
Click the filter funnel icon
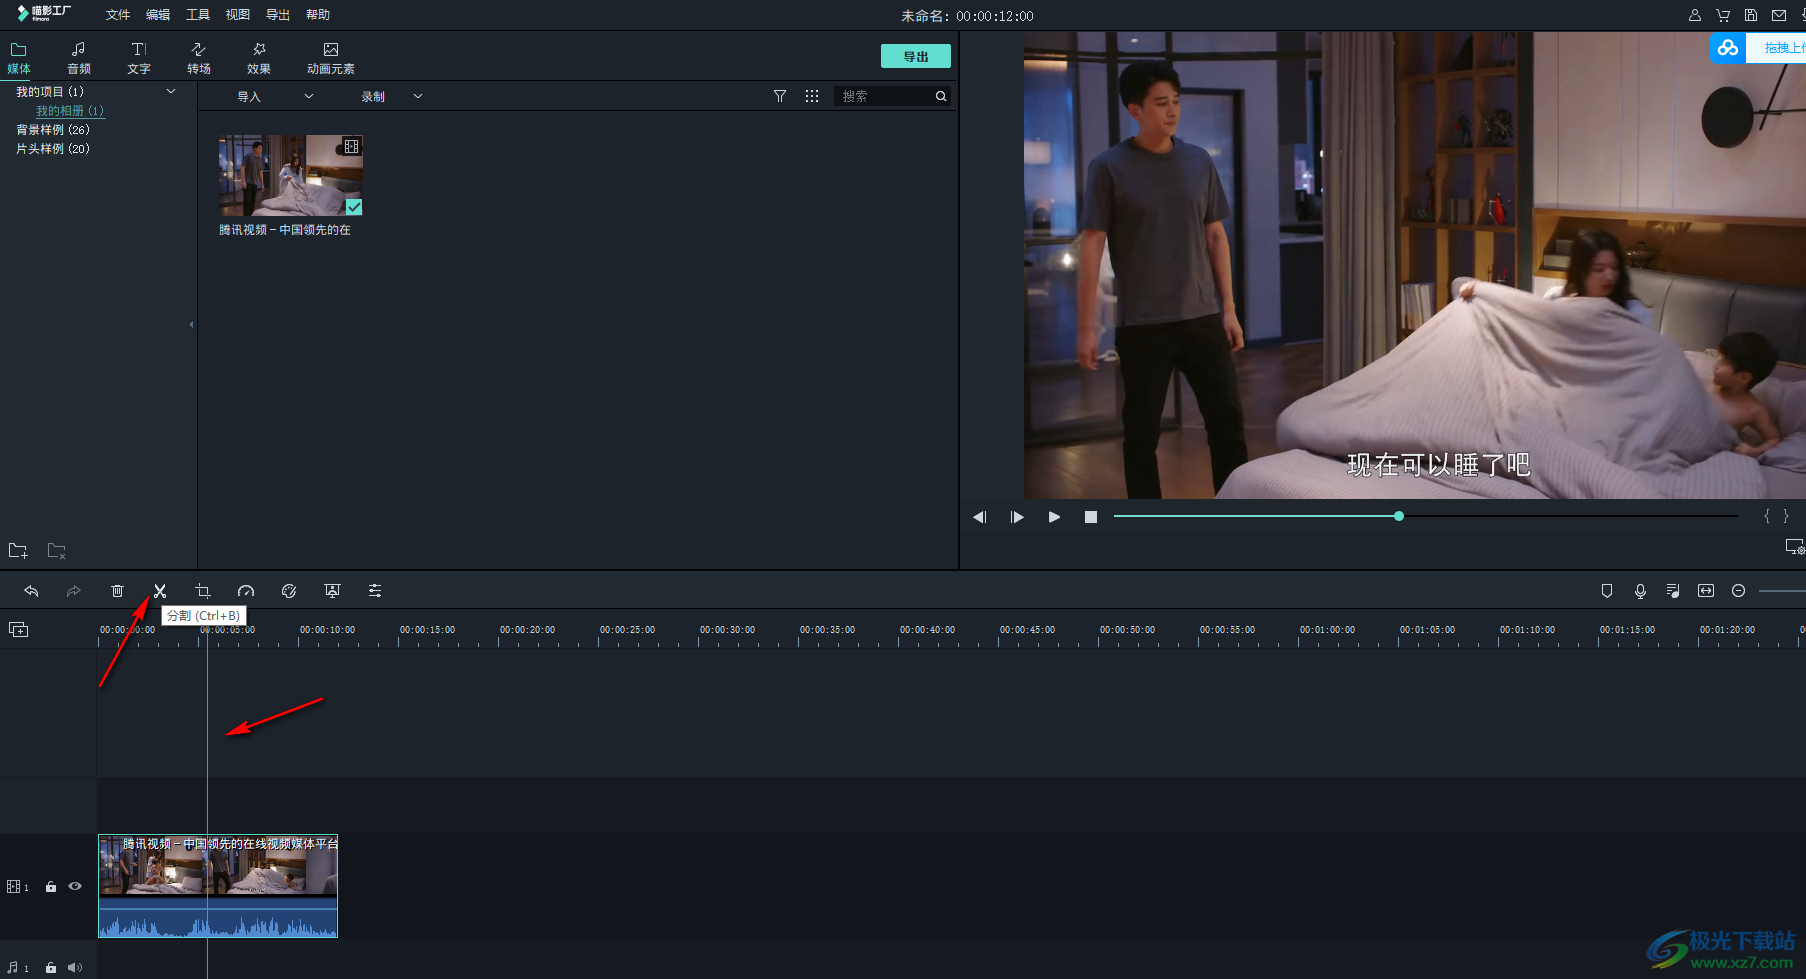point(780,96)
